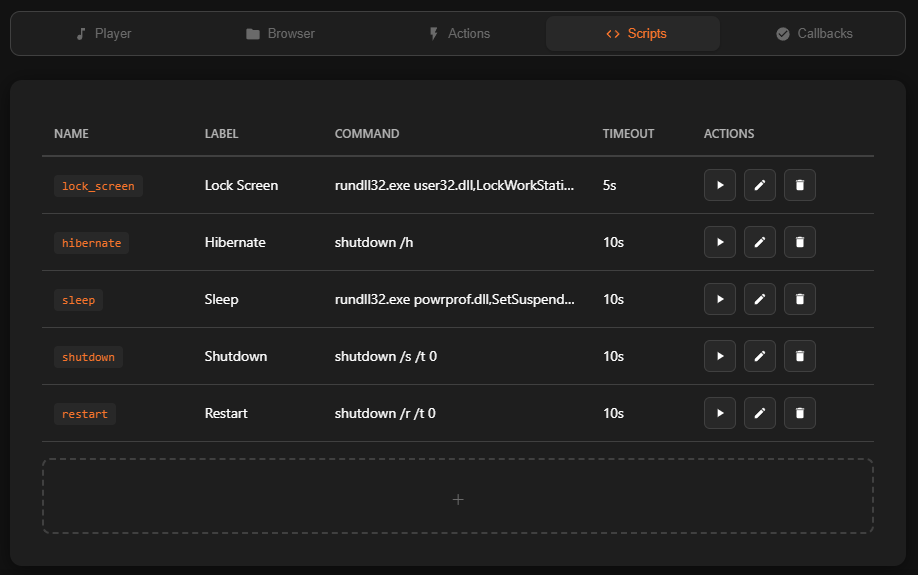Delete the Hibernate script
Viewport: 918px width, 575px height.
[800, 242]
